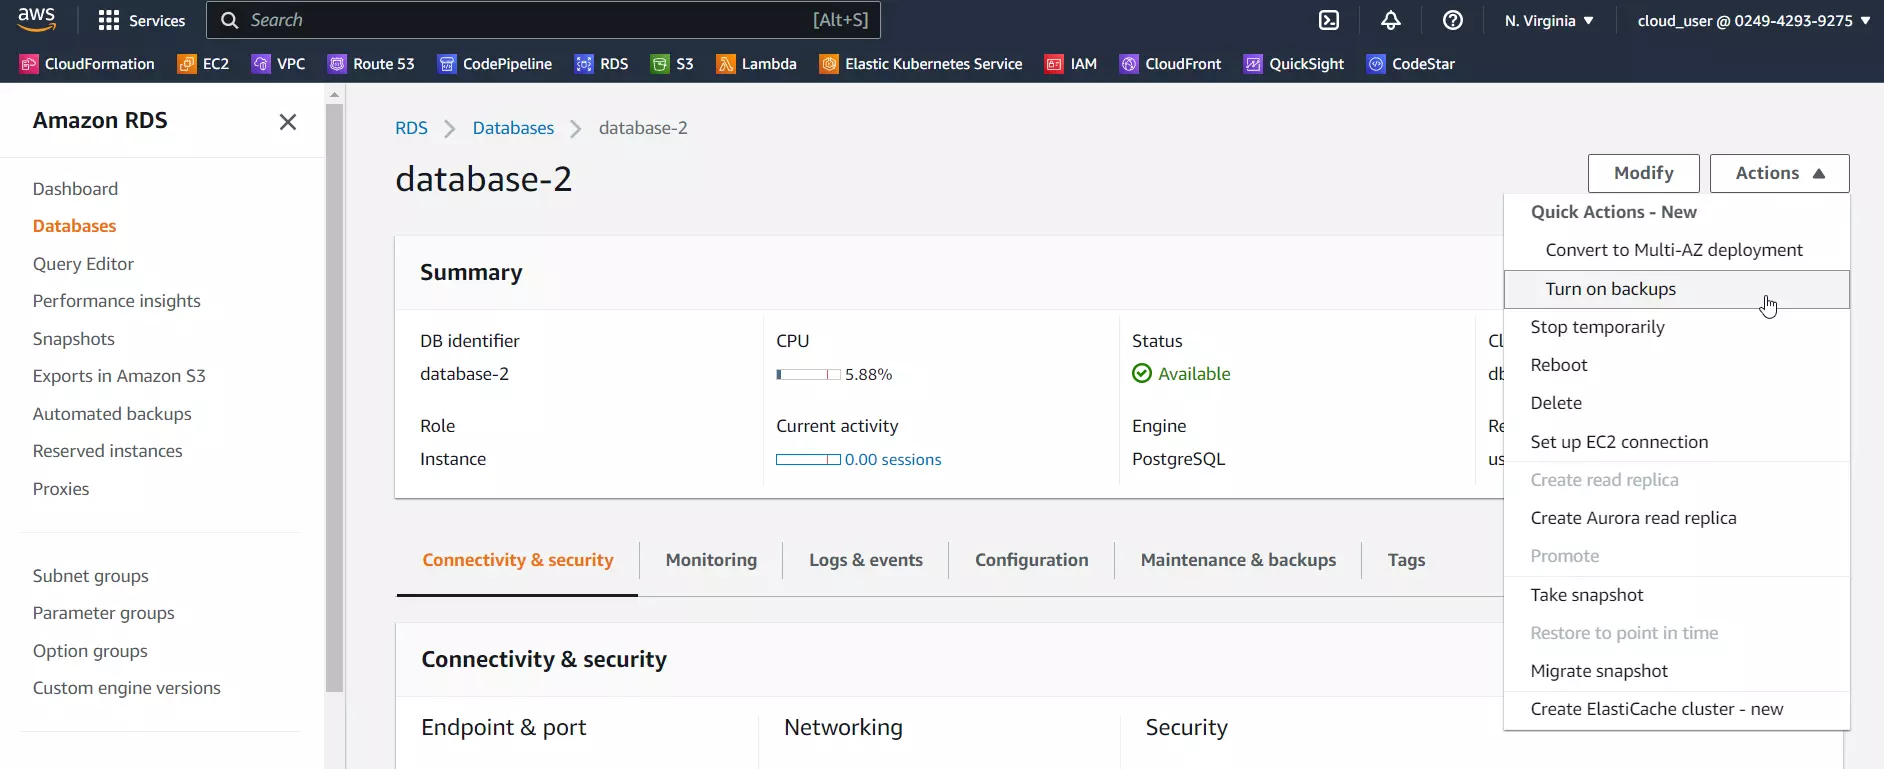The image size is (1884, 769).
Task: Switch to Connectivity & security tab
Action: tap(518, 560)
